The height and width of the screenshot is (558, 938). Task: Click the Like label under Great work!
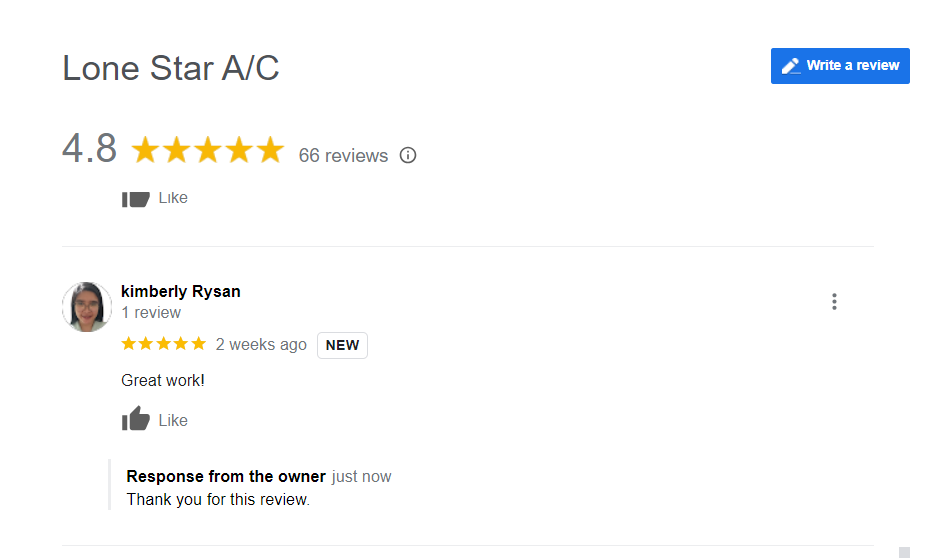point(173,420)
